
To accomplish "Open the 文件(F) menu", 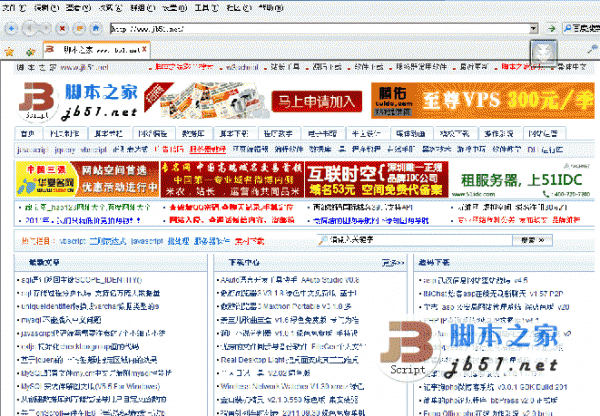I will click(14, 7).
